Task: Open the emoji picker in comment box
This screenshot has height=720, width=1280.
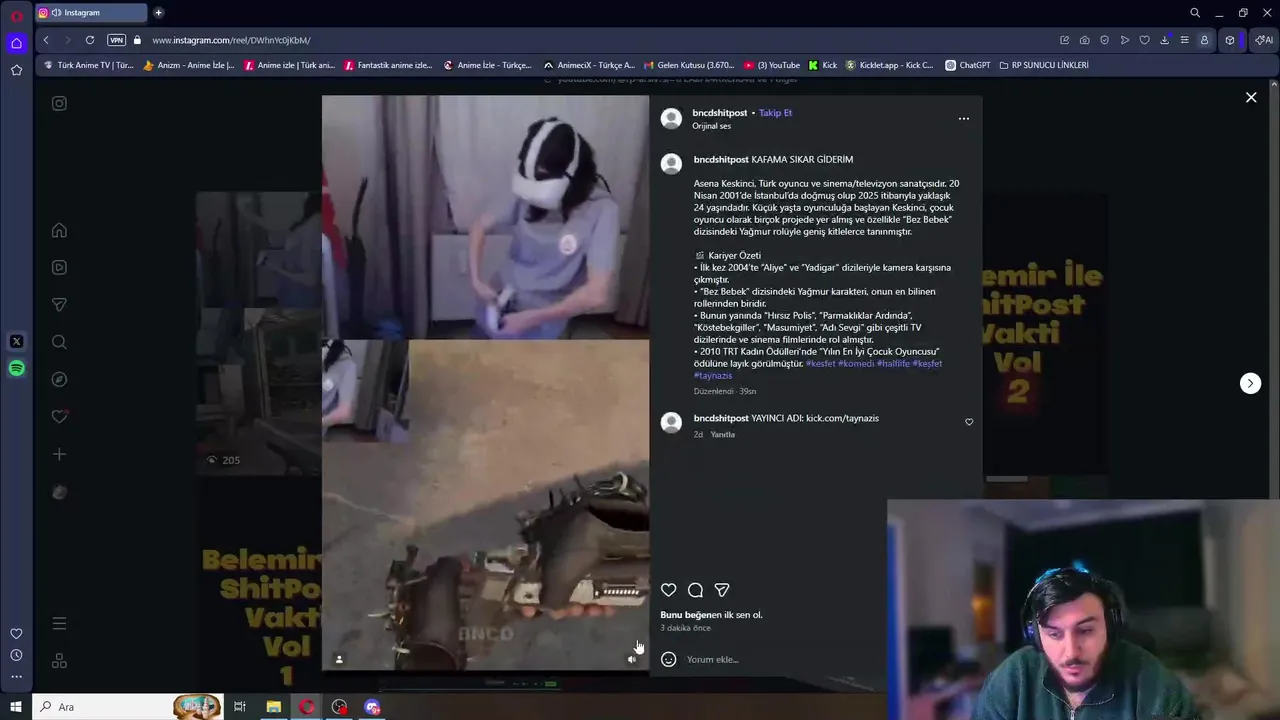Action: [668, 659]
